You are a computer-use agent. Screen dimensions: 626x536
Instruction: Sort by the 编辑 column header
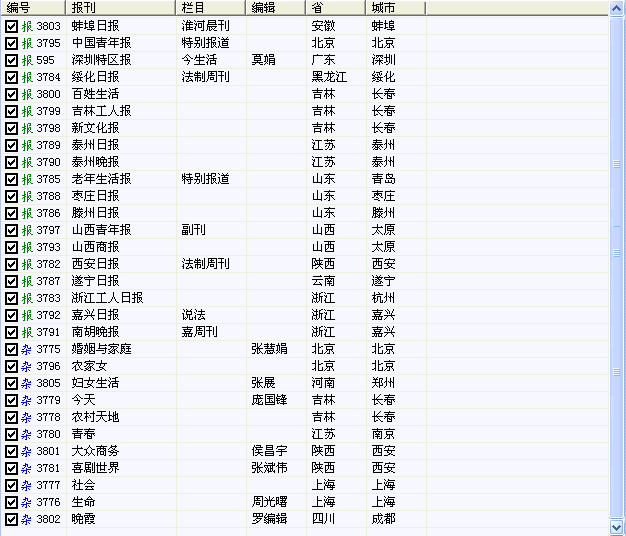275,8
